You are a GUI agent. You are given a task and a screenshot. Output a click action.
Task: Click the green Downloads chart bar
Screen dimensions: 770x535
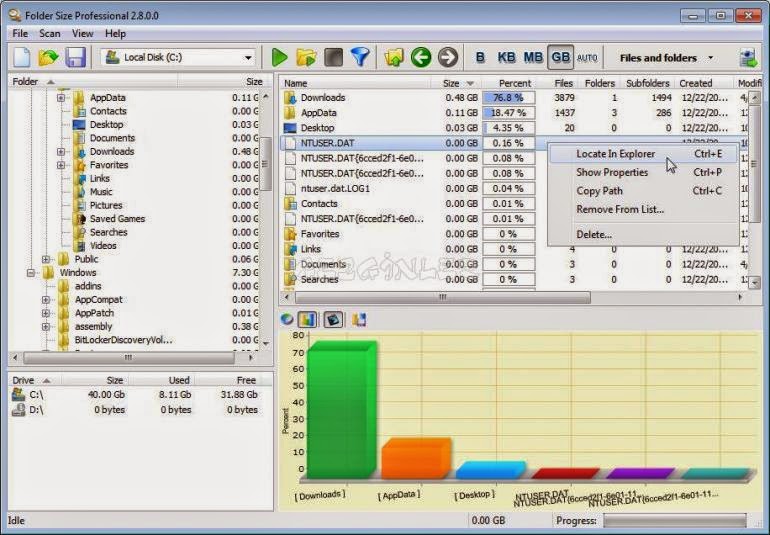click(x=342, y=409)
